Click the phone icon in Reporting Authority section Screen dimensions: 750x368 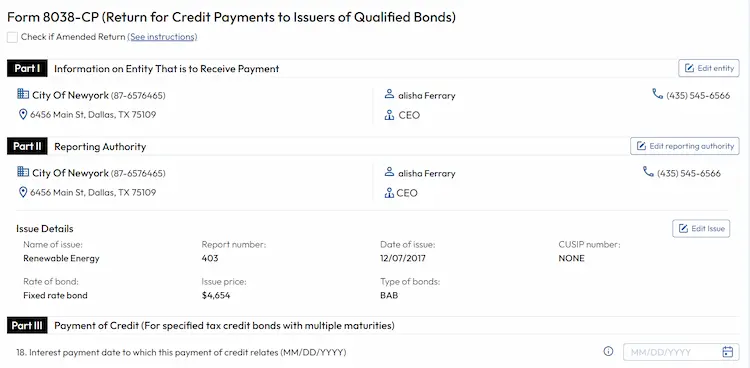648,172
